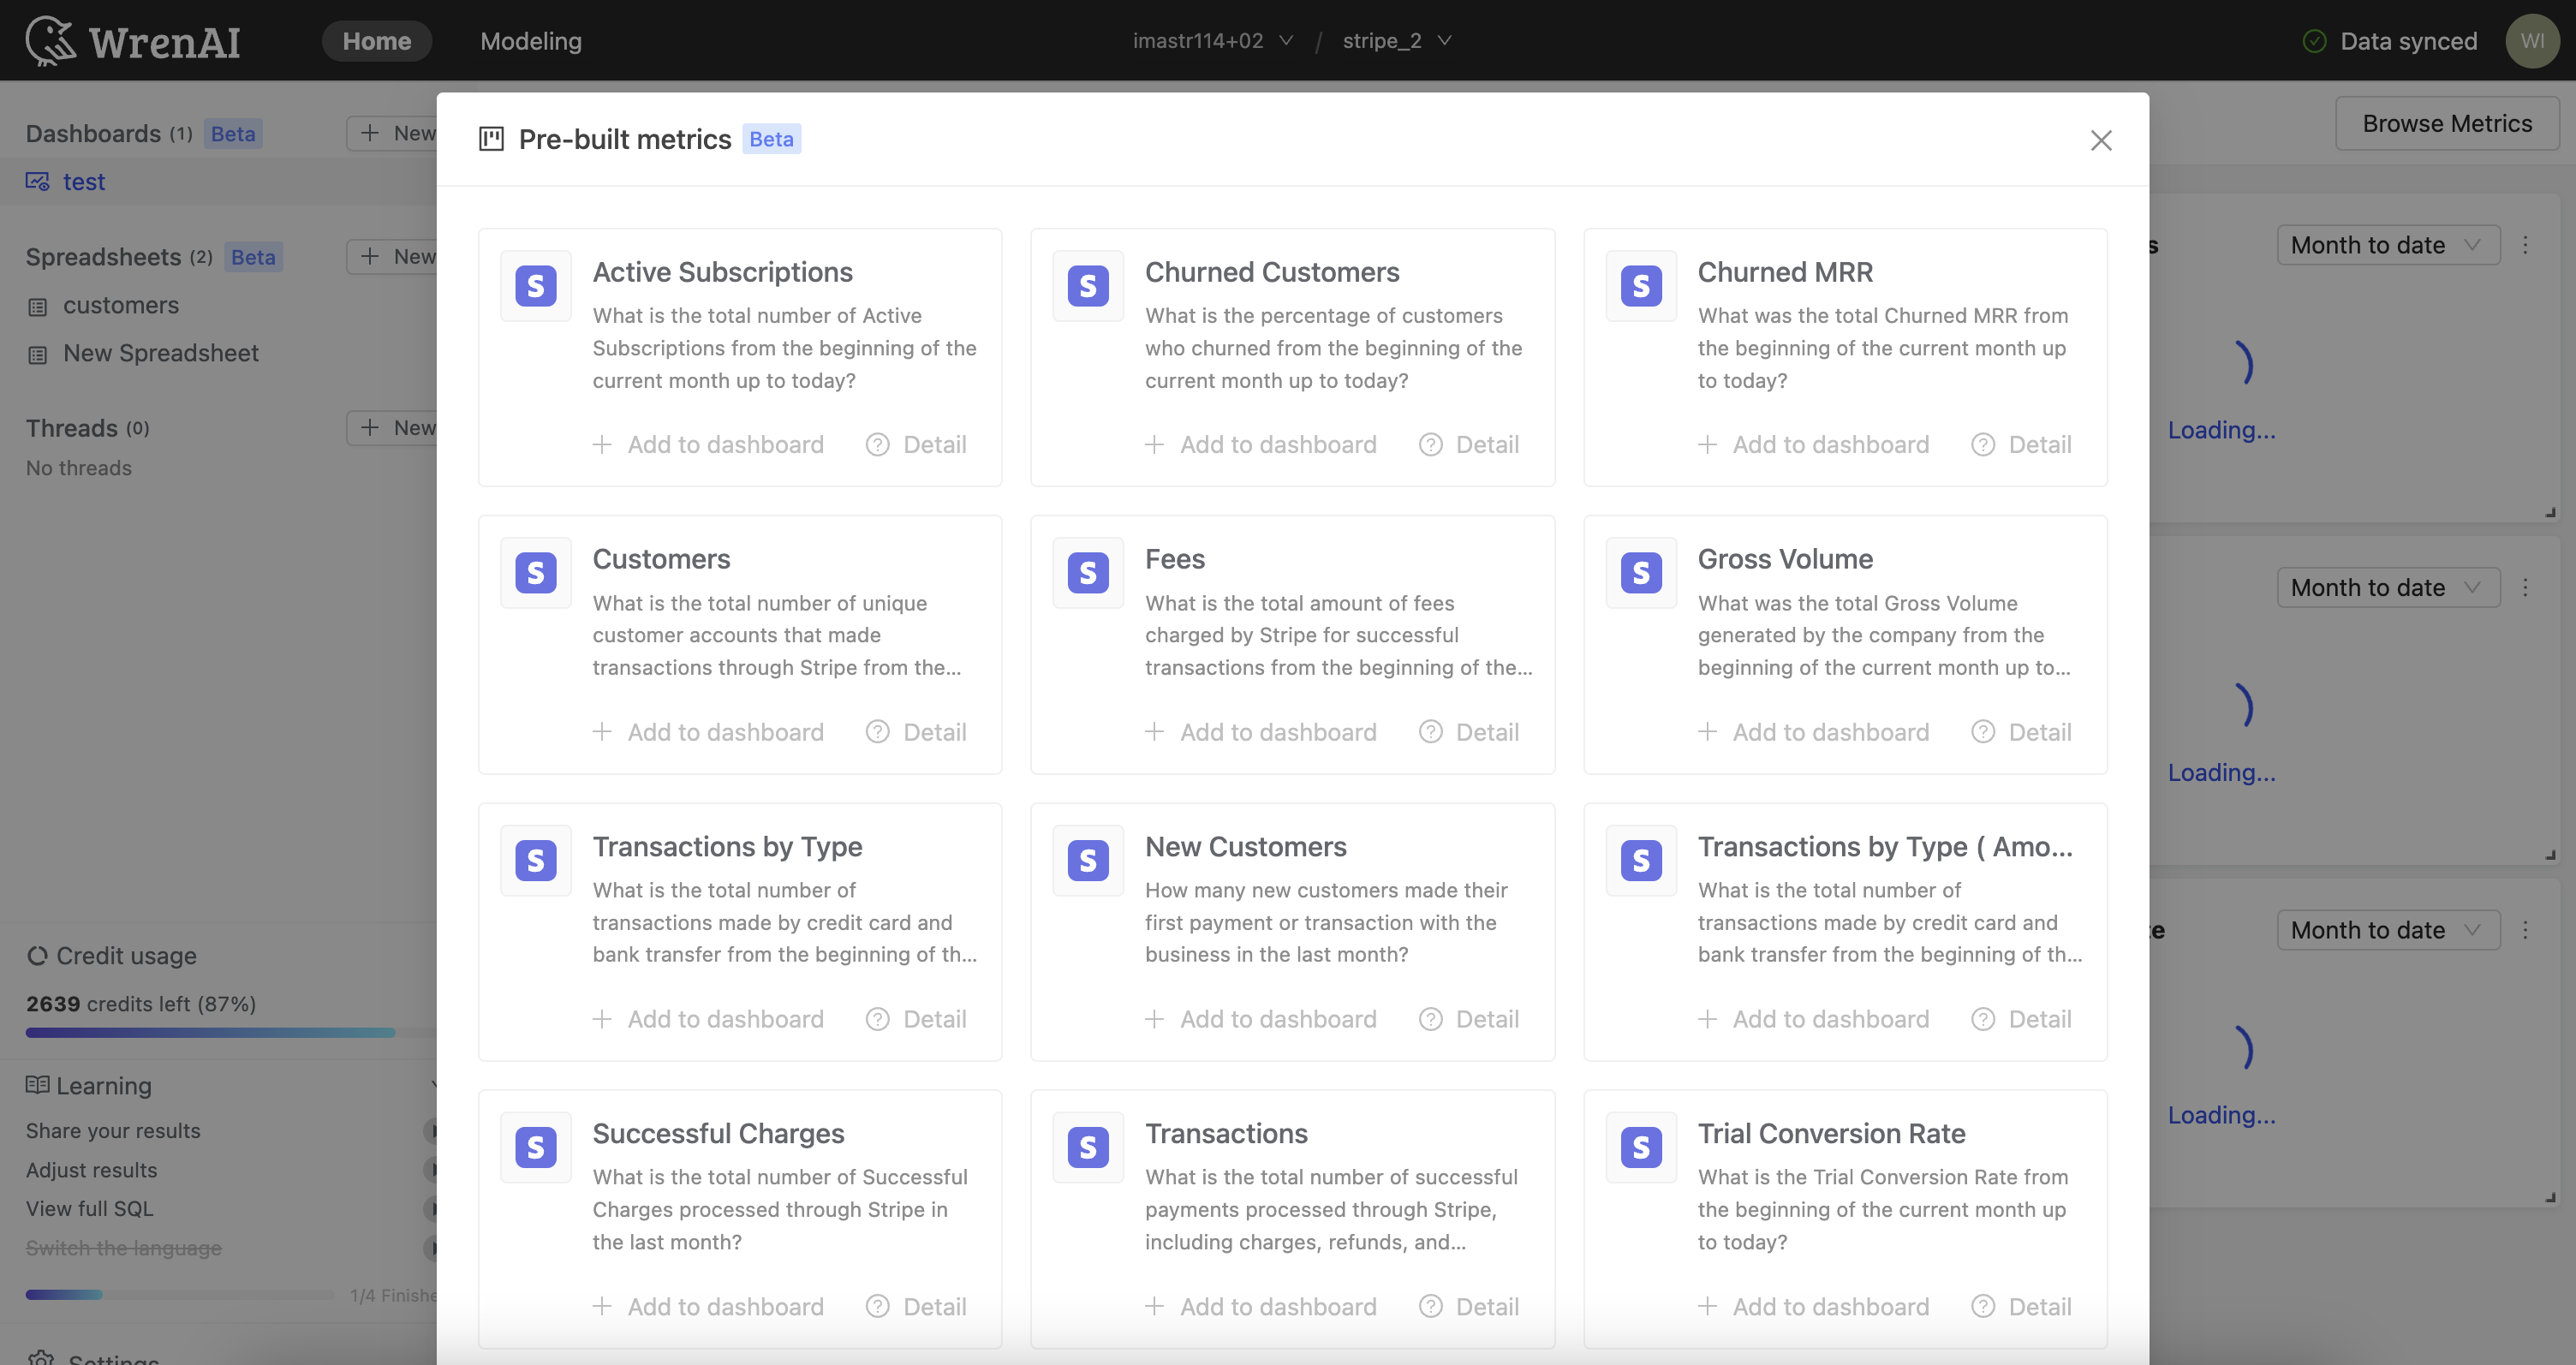
Task: Click the Detail icon for Gross Volume
Action: pos(1982,733)
